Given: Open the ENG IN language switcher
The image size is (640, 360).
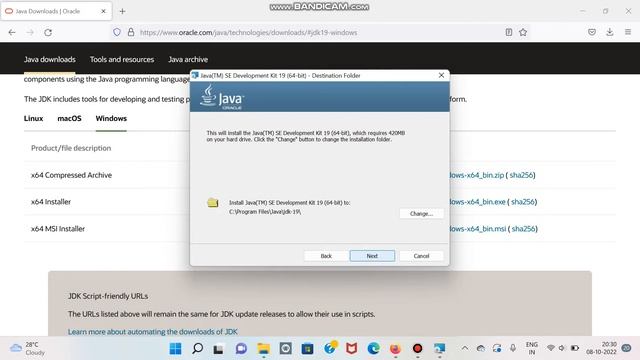Looking at the screenshot, I should point(531,348).
